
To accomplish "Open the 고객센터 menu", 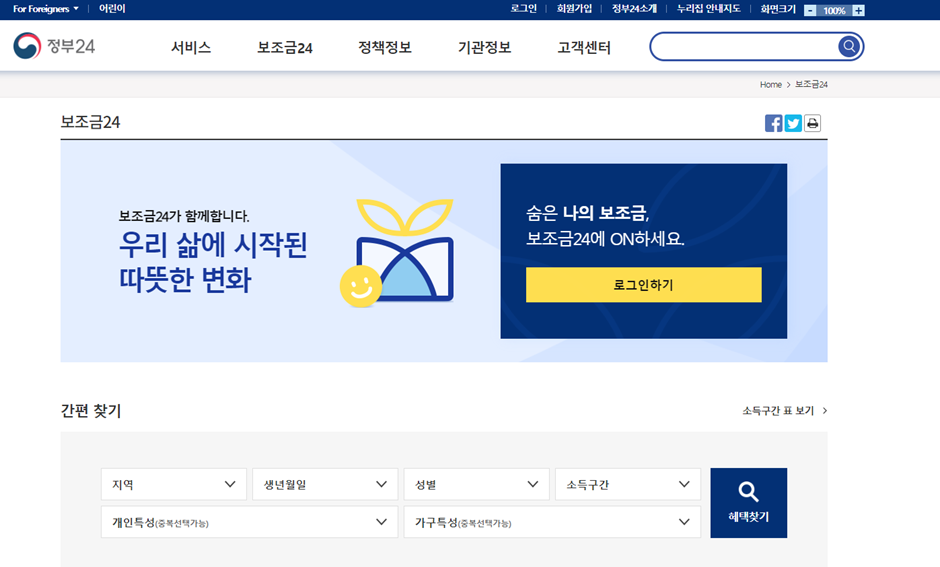I will point(584,47).
